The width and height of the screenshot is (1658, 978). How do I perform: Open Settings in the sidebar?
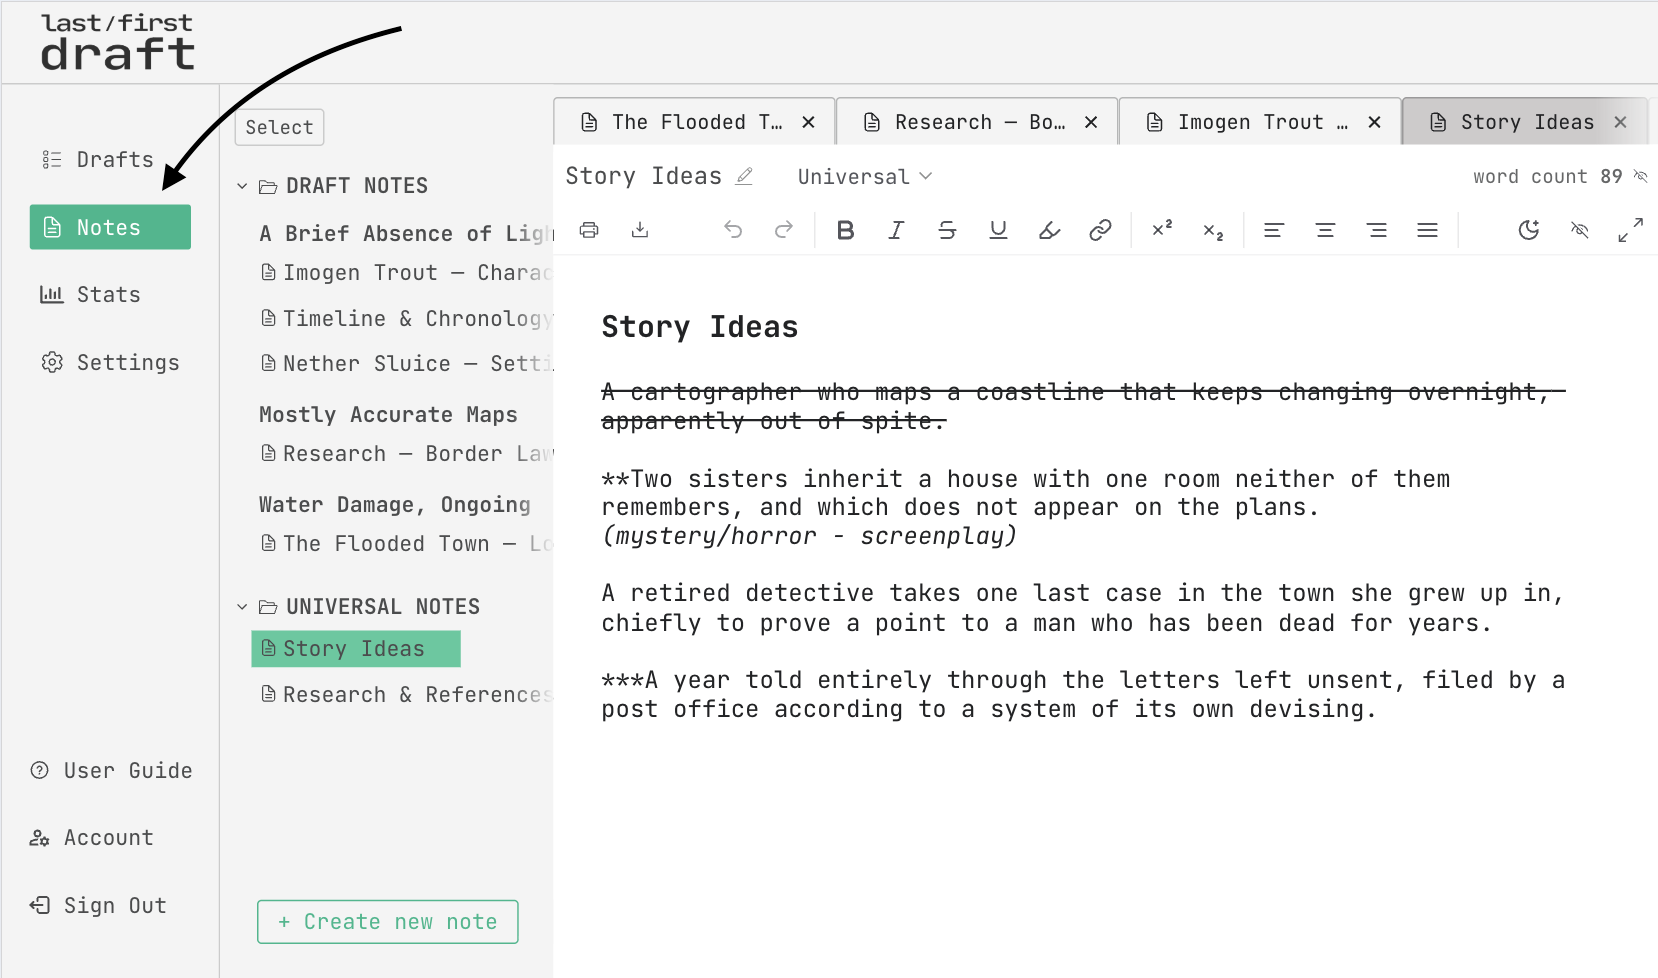click(x=110, y=362)
